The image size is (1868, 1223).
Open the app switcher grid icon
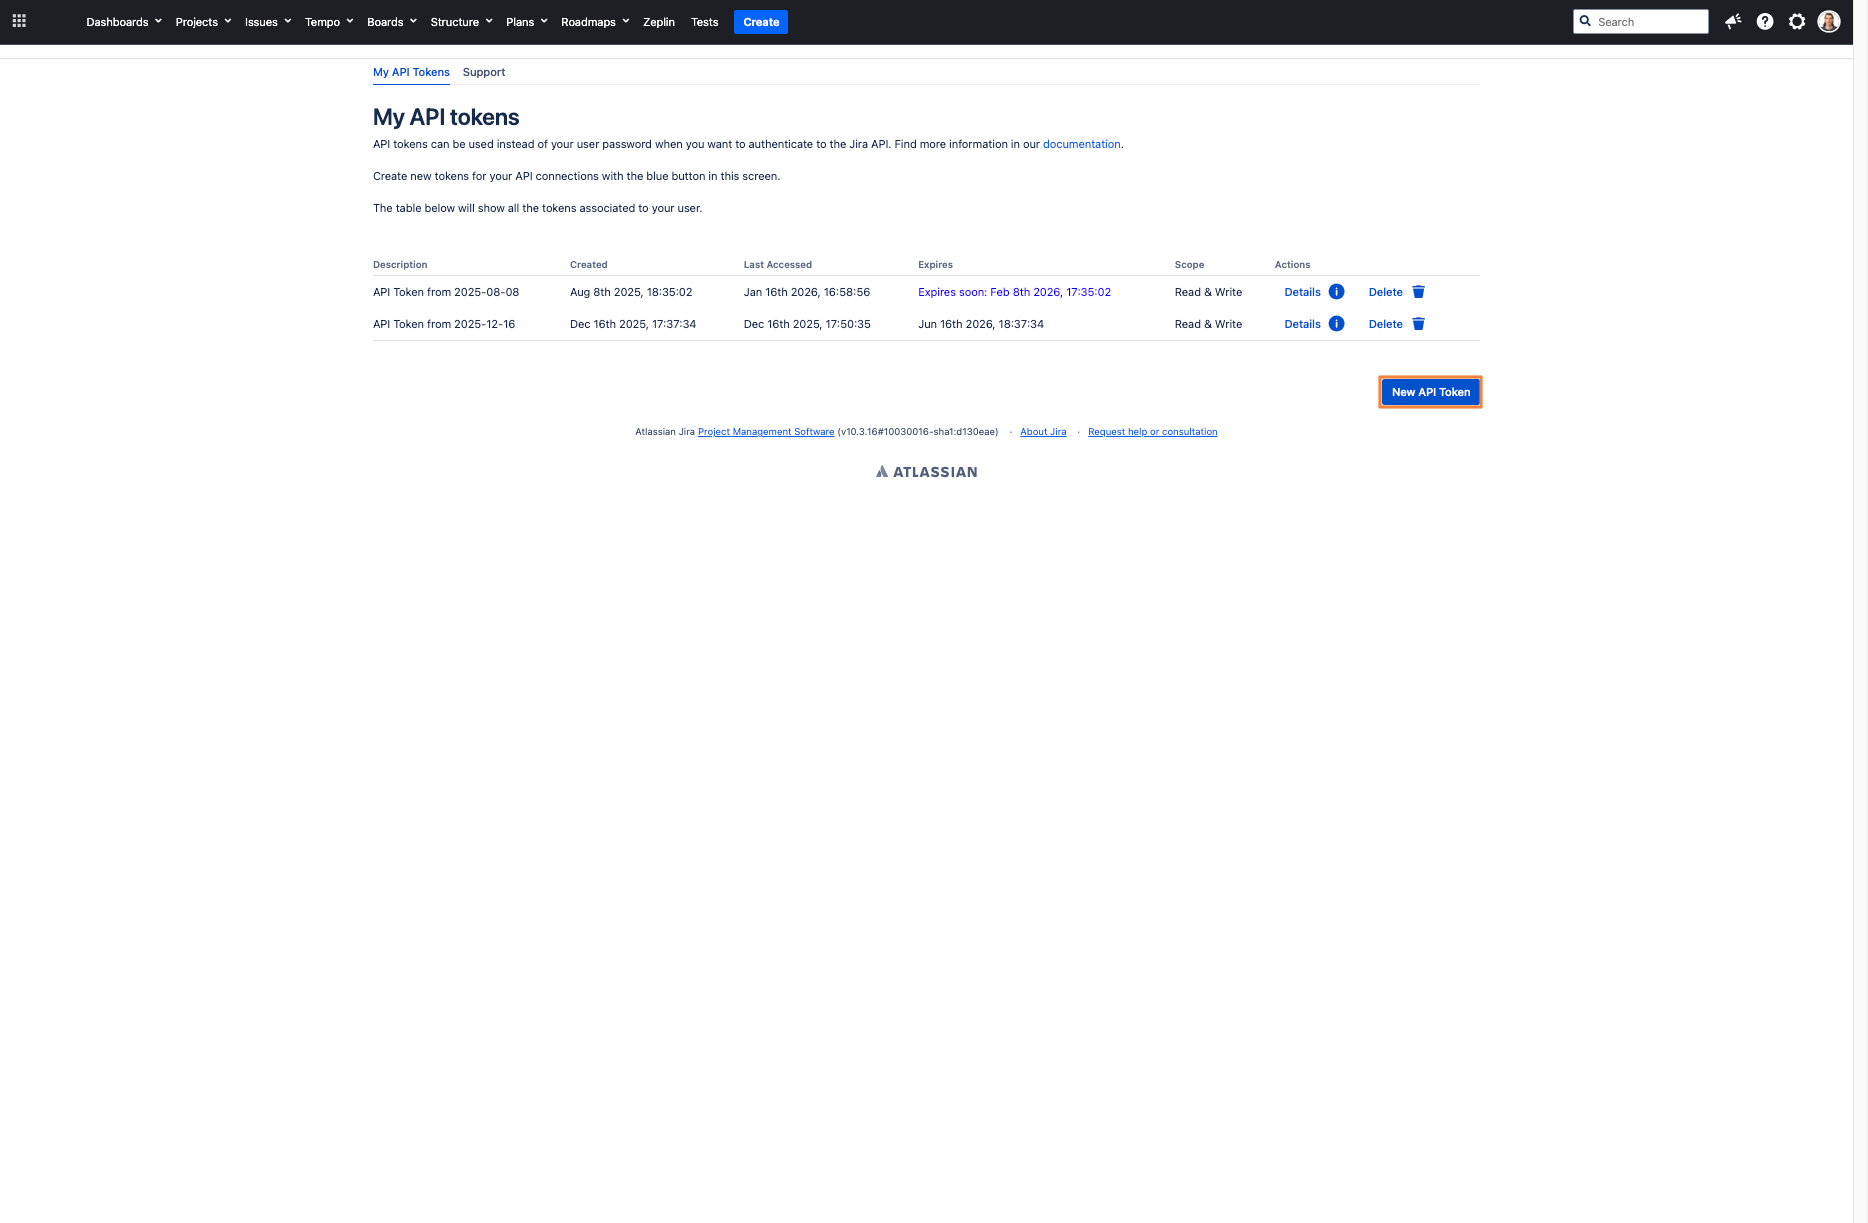tap(19, 20)
